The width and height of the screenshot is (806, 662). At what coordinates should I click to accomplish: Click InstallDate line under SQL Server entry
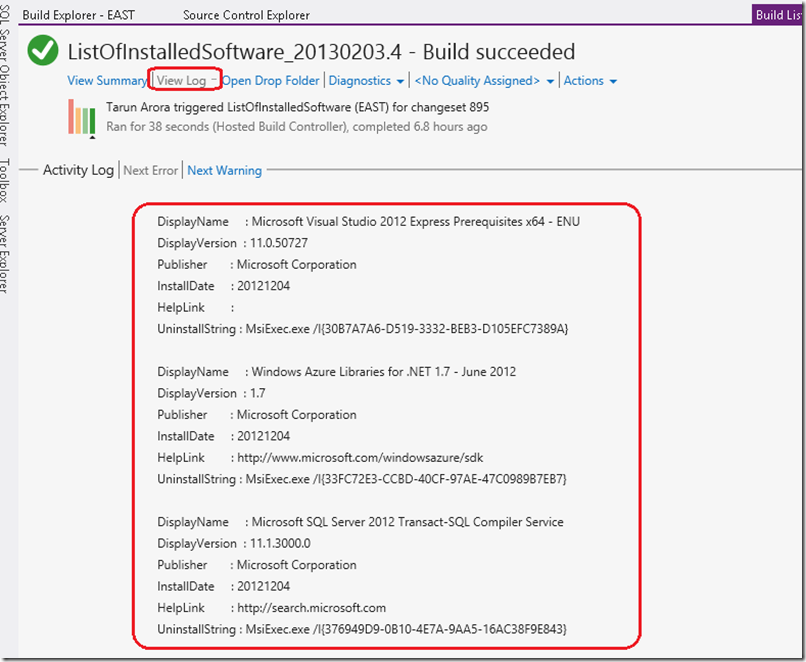(224, 586)
